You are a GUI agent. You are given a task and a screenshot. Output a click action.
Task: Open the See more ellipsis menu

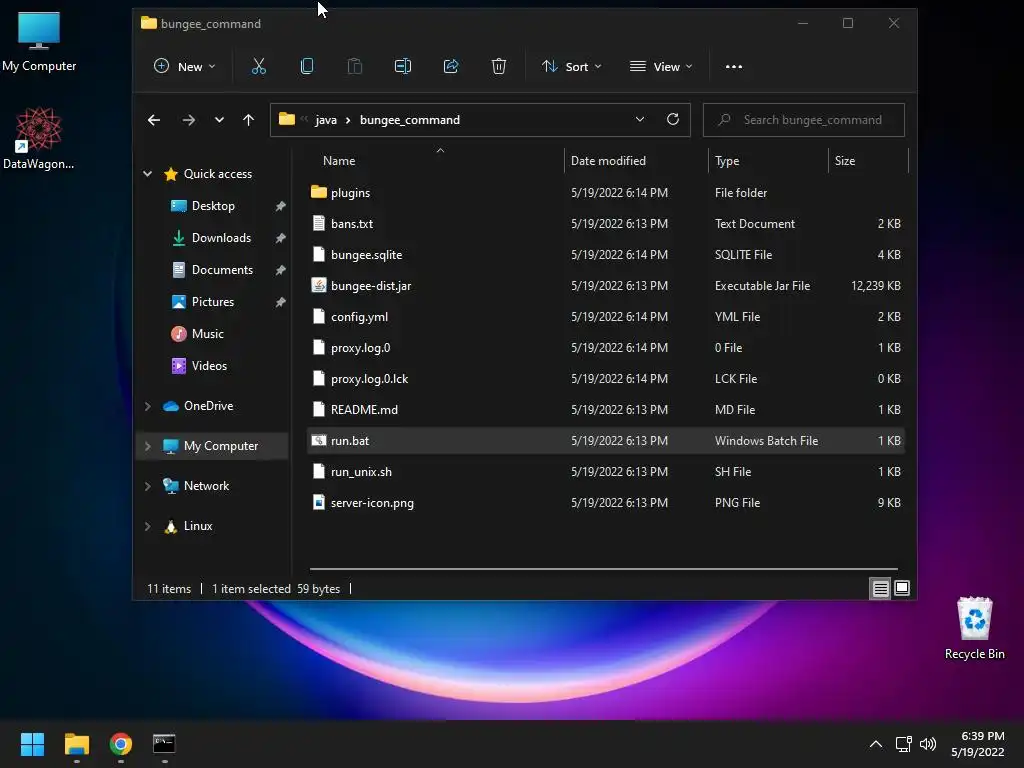[x=733, y=66]
